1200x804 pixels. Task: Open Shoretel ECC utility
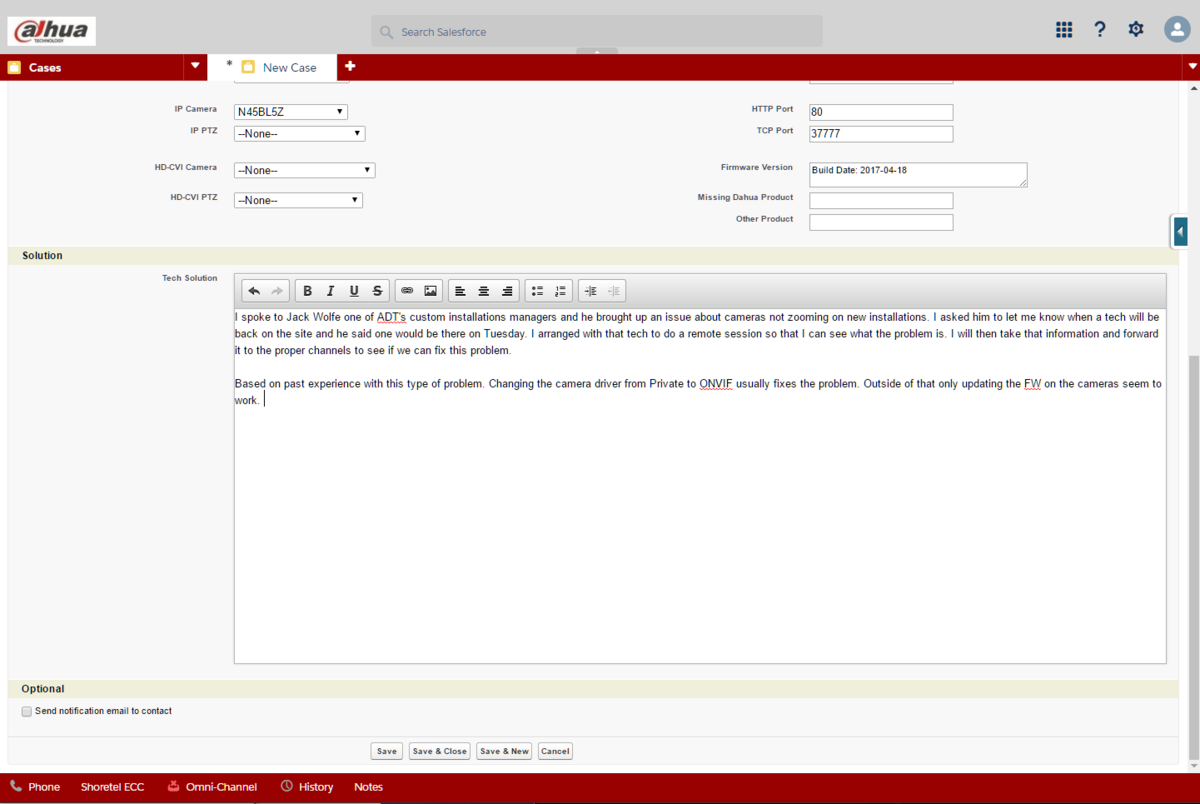tap(112, 787)
